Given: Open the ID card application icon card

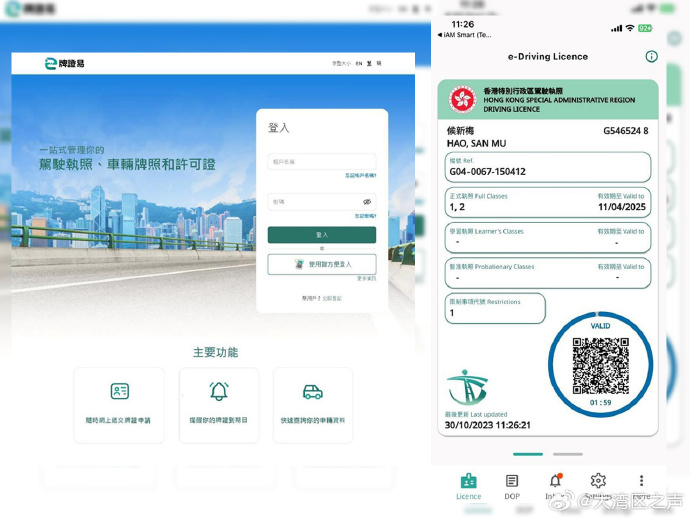Looking at the screenshot, I should (119, 405).
